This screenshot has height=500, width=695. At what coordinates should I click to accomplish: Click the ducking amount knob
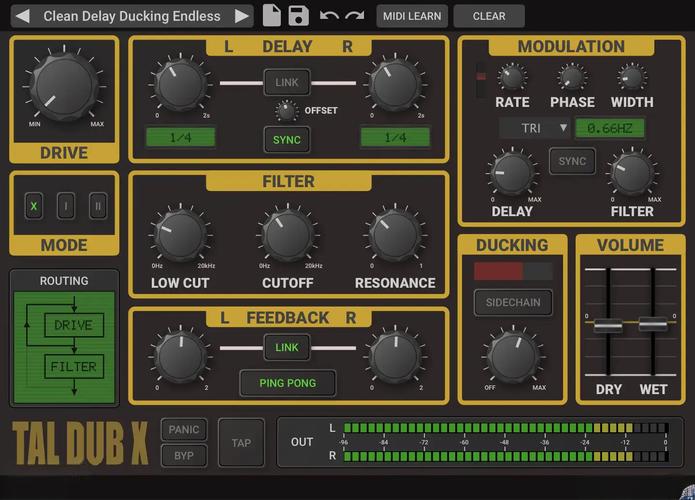[513, 357]
